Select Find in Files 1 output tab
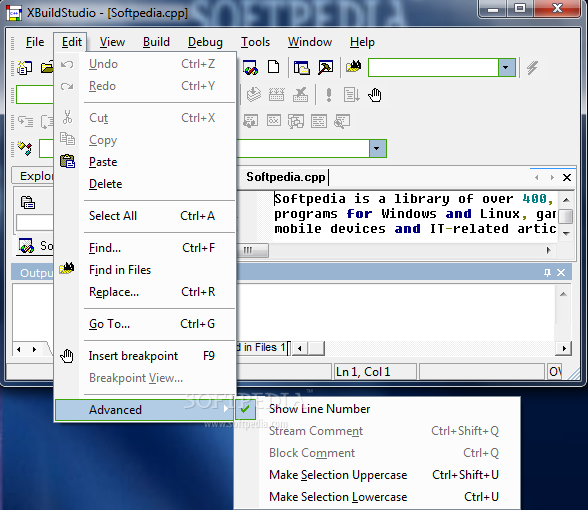Image resolution: width=588 pixels, height=510 pixels. tap(262, 348)
